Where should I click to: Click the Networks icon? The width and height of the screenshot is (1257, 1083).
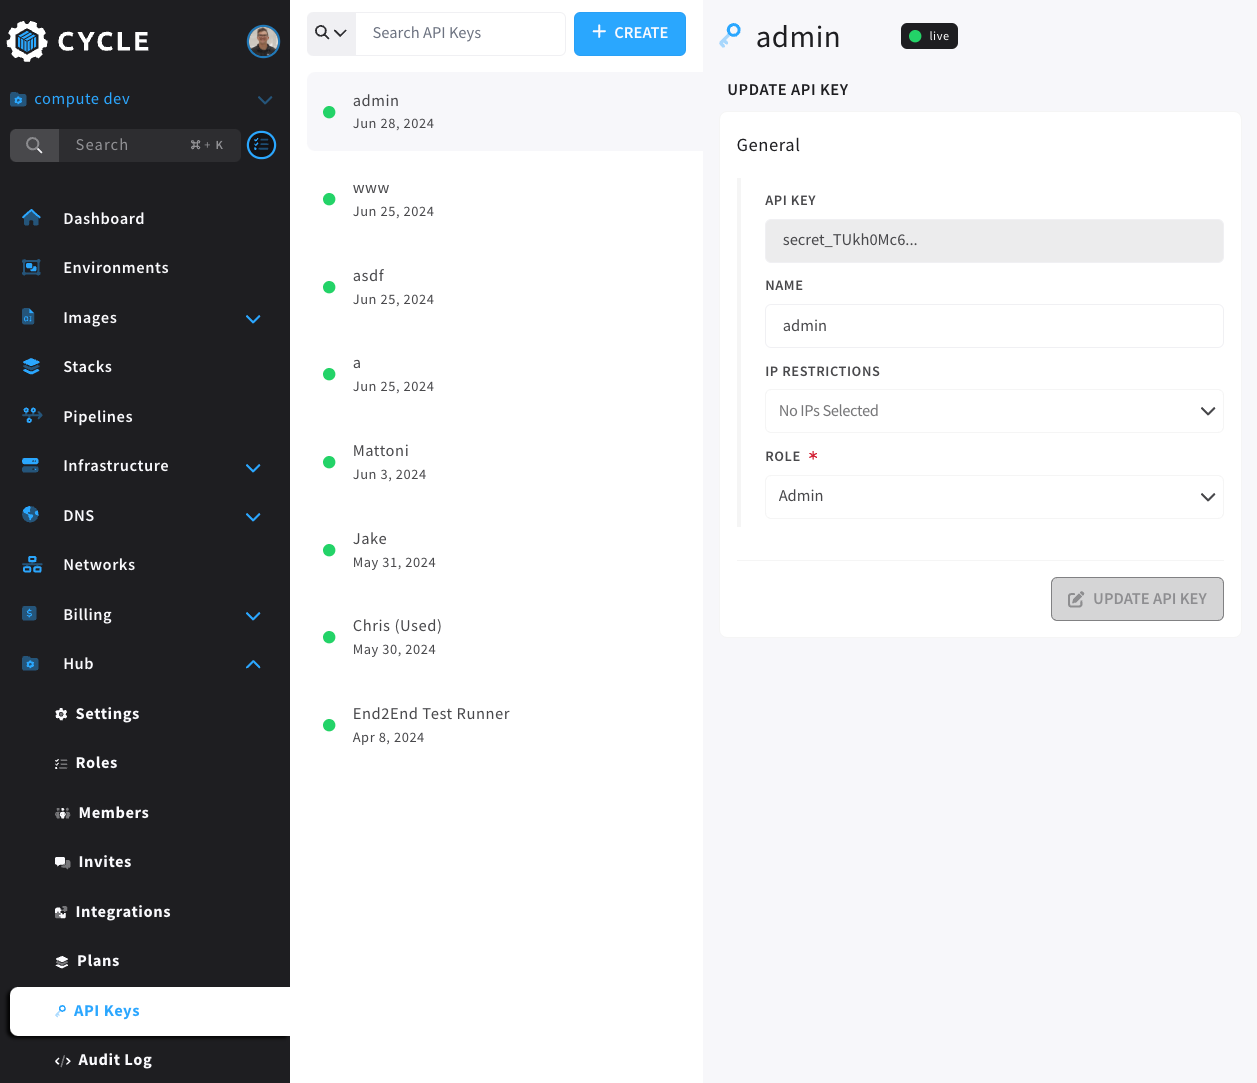click(32, 564)
